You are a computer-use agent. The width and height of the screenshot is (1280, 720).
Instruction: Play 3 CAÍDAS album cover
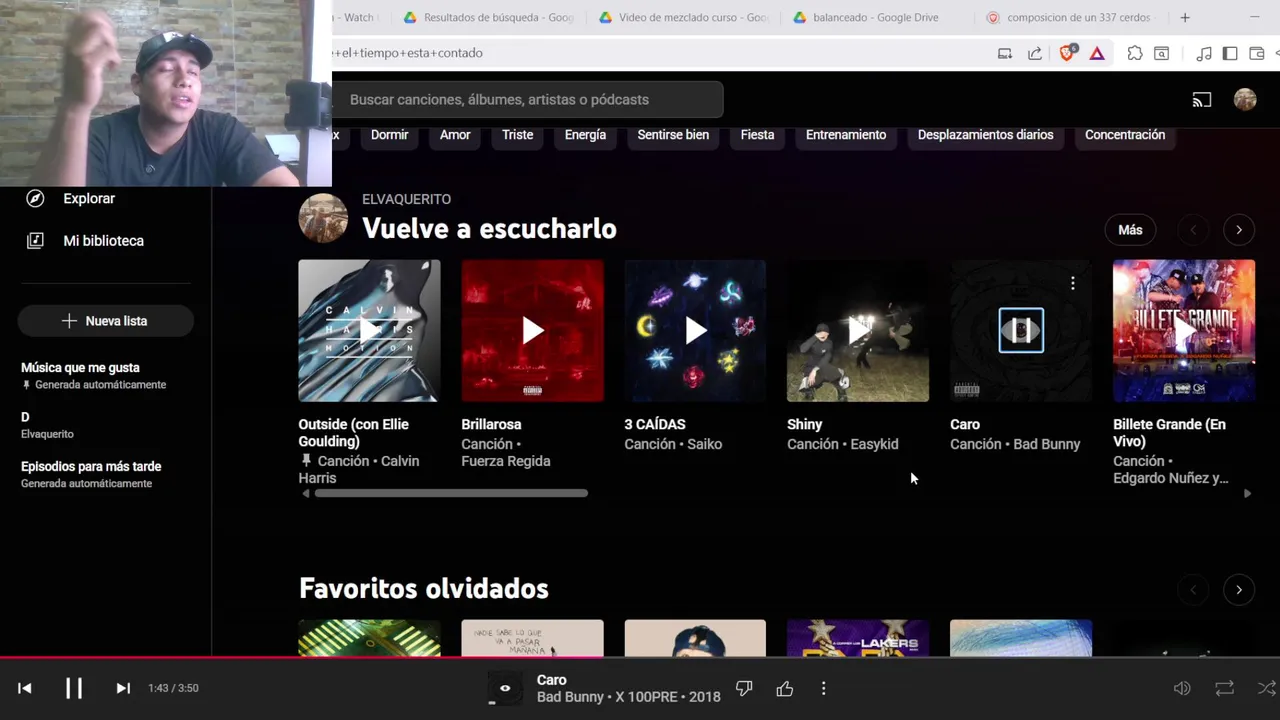pos(695,331)
